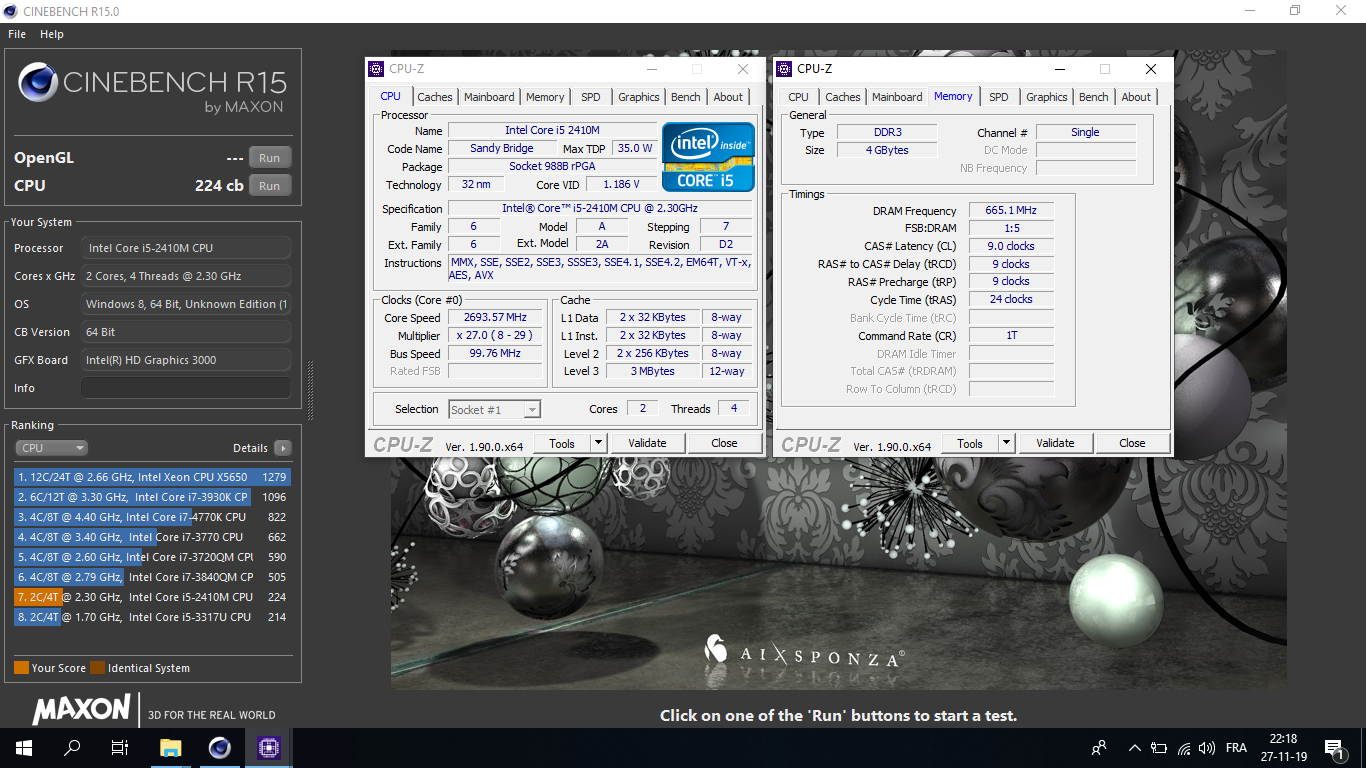Switch to CPU-Z taskbar icon
This screenshot has width=1366, height=768.
pos(268,748)
